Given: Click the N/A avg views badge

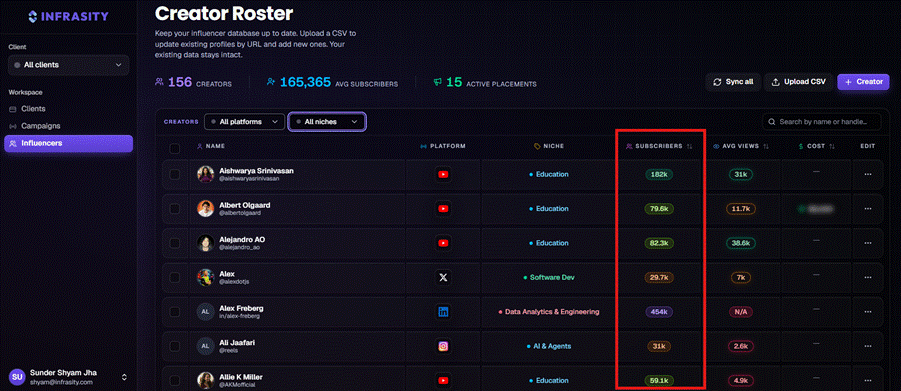Looking at the screenshot, I should pos(740,312).
